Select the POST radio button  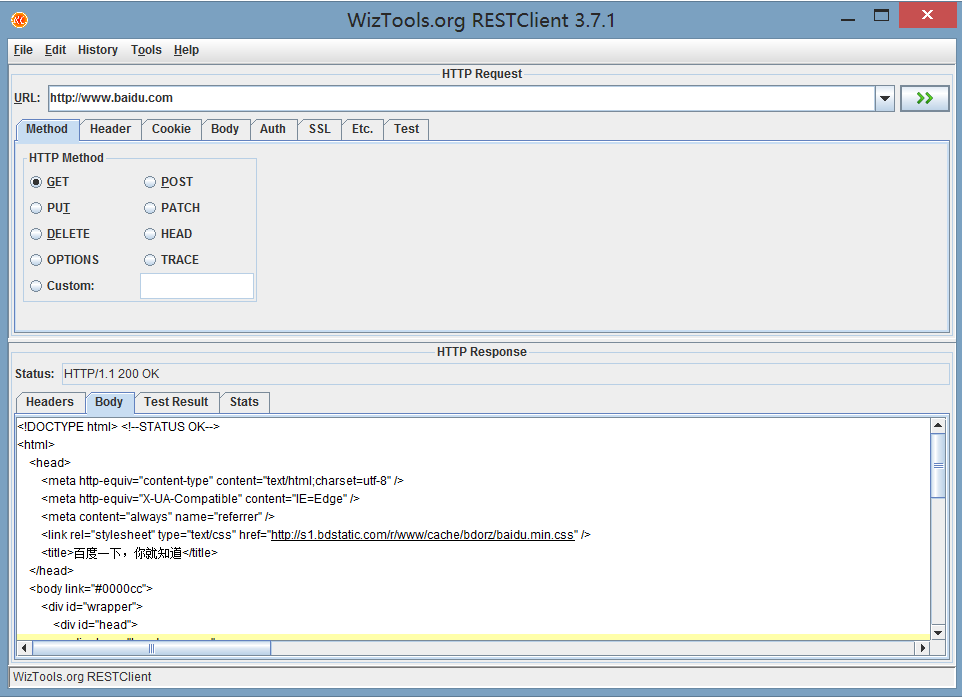(150, 182)
